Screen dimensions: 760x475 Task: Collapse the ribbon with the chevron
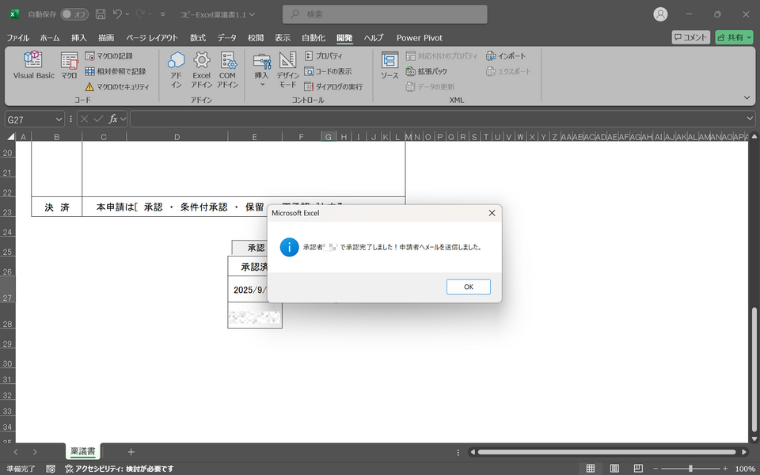pos(747,98)
